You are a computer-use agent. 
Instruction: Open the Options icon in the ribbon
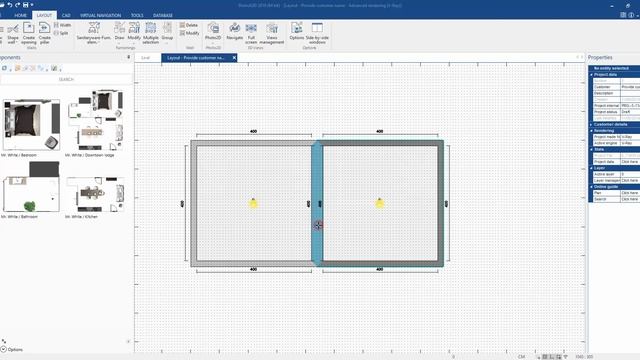click(x=297, y=32)
